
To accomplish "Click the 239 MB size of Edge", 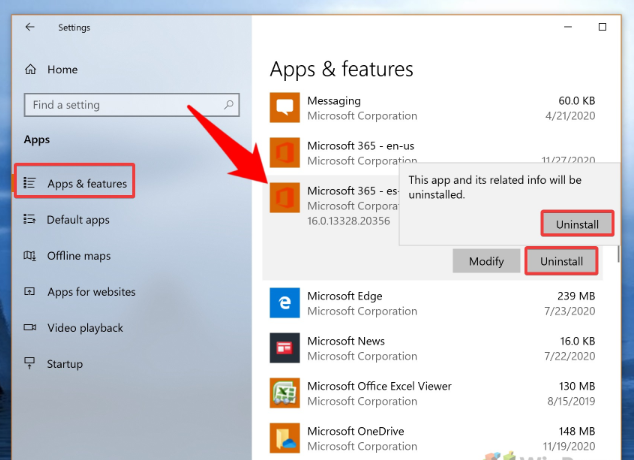I will (576, 296).
